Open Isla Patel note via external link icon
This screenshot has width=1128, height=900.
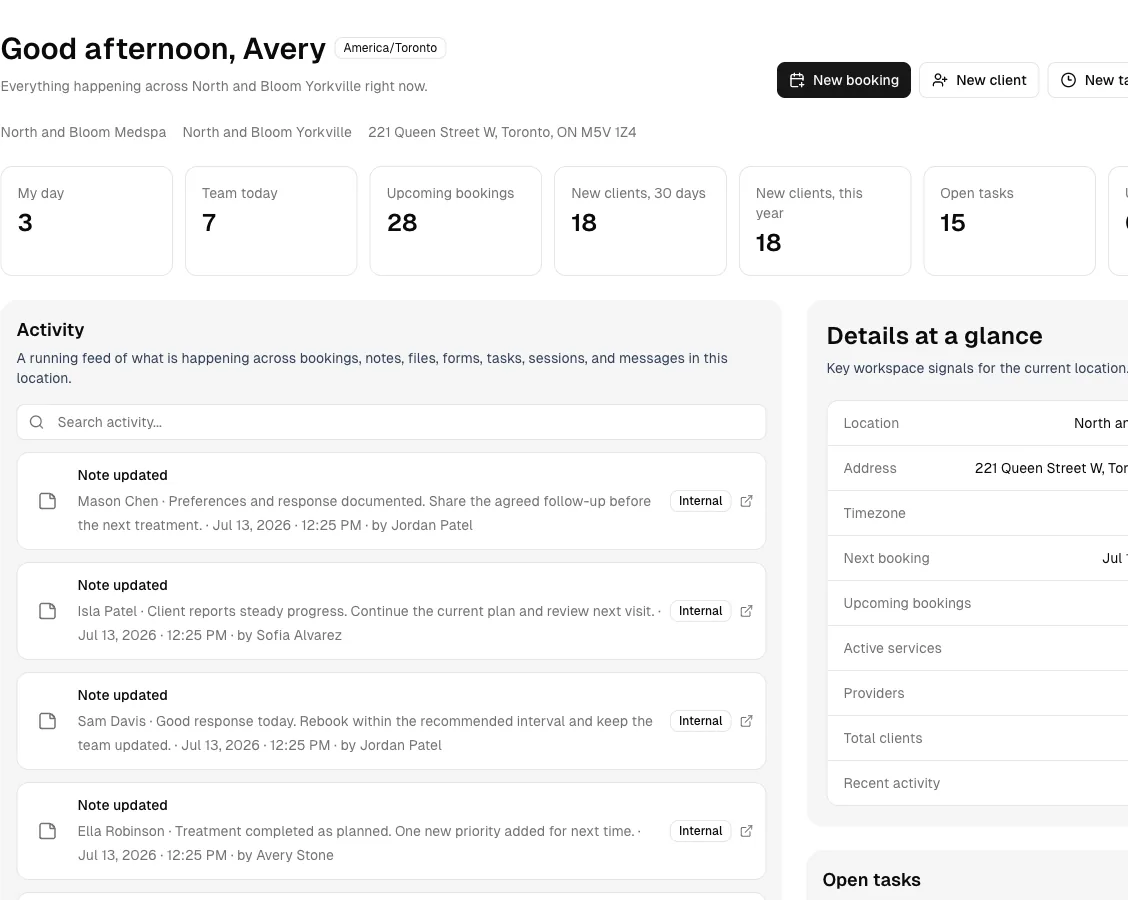[746, 612]
